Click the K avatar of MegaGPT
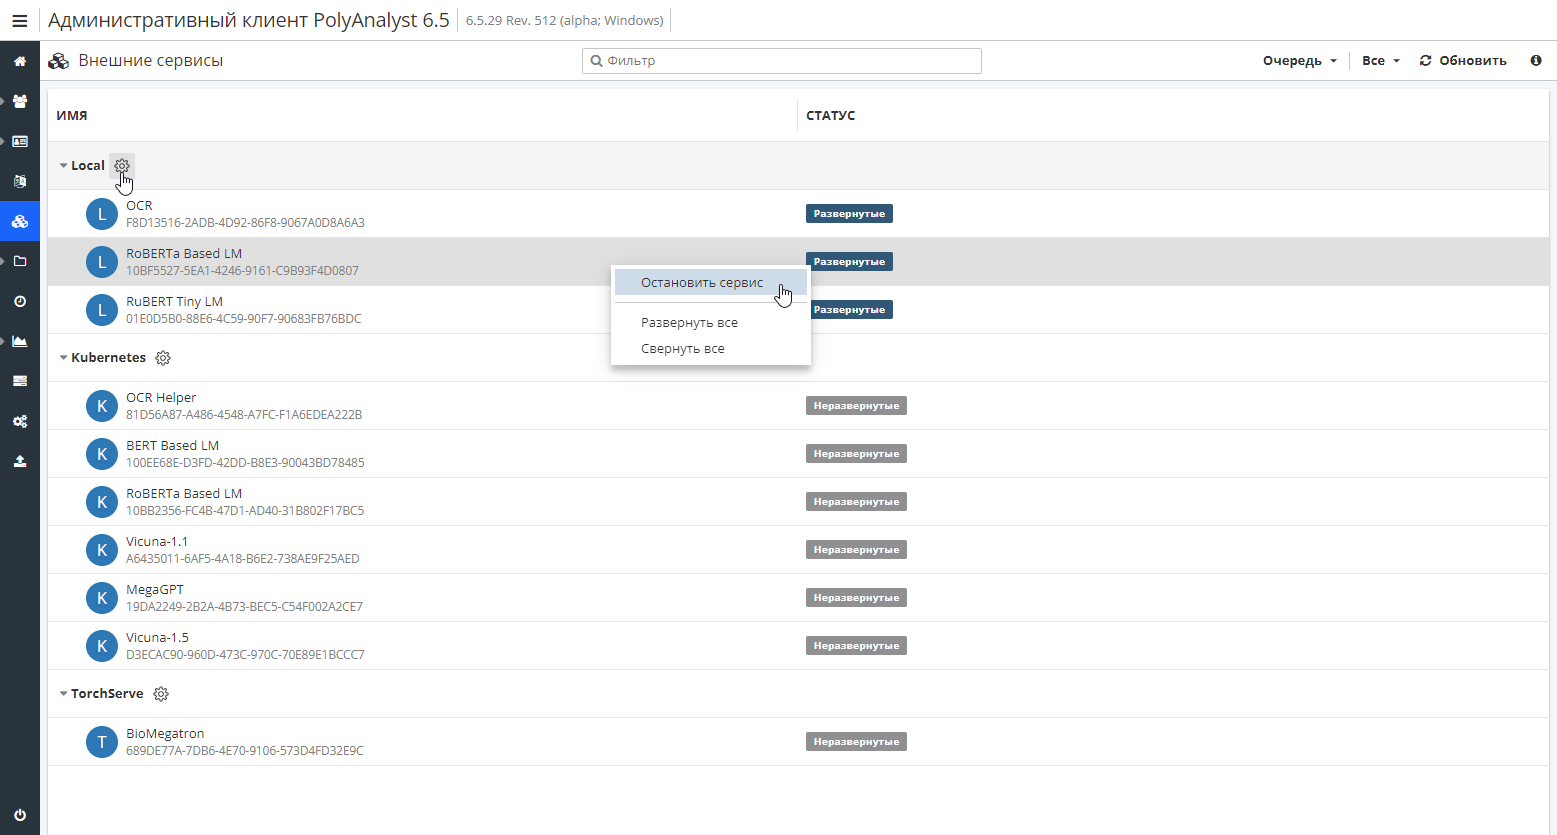The height and width of the screenshot is (835, 1557). point(102,598)
